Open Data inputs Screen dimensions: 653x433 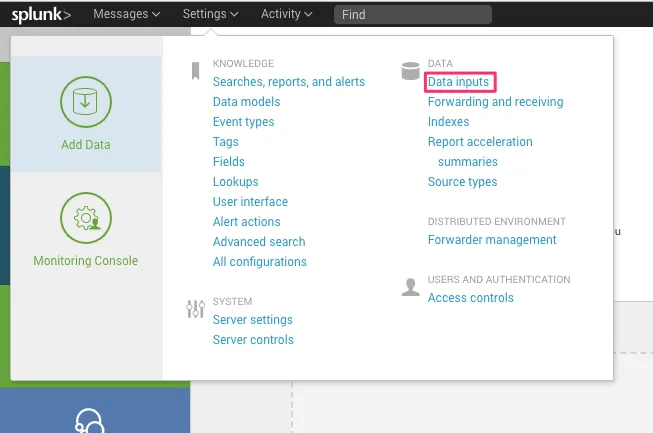(x=458, y=82)
